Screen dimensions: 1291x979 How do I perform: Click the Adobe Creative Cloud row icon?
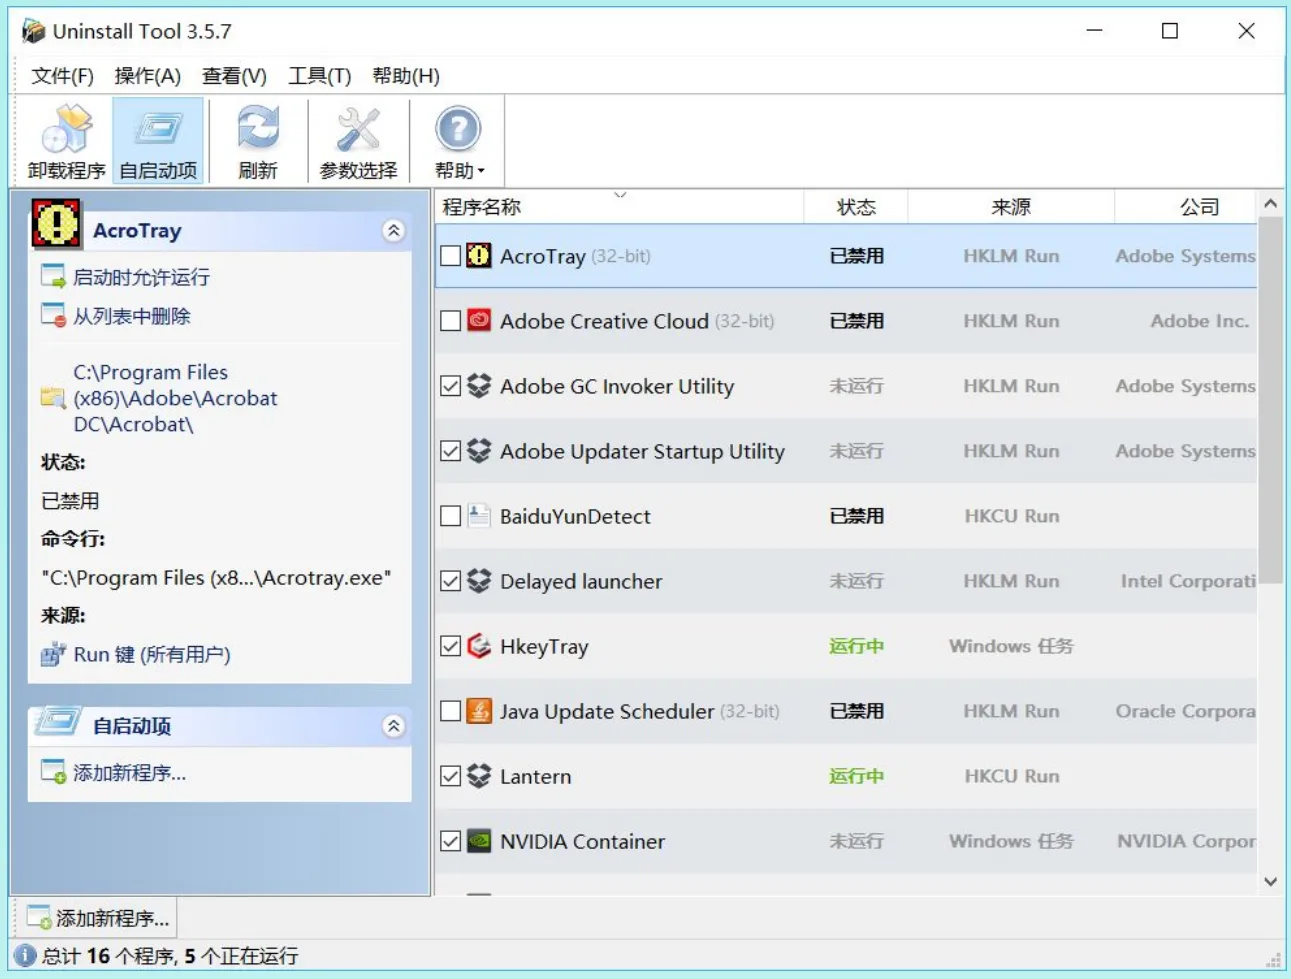(x=479, y=321)
